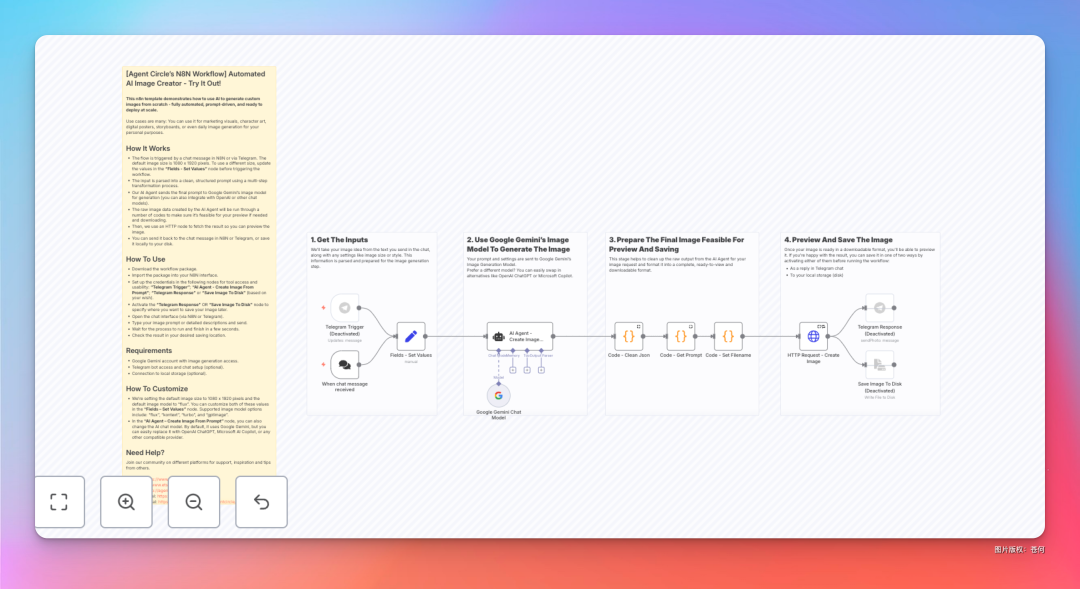This screenshot has height=589, width=1080.
Task: Zoom out of the workflow canvas
Action: [x=194, y=502]
